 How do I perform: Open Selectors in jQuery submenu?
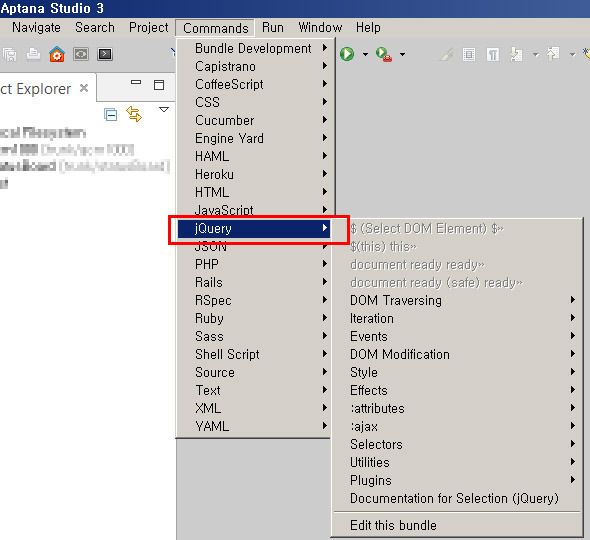click(457, 444)
